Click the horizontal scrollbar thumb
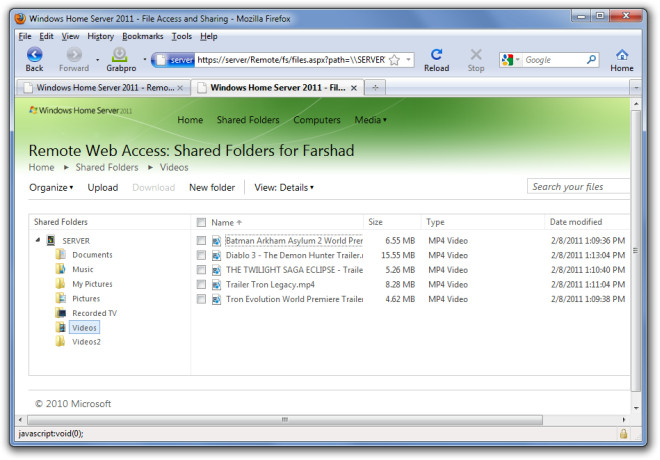Viewport: 660px width, 460px height. (285, 420)
